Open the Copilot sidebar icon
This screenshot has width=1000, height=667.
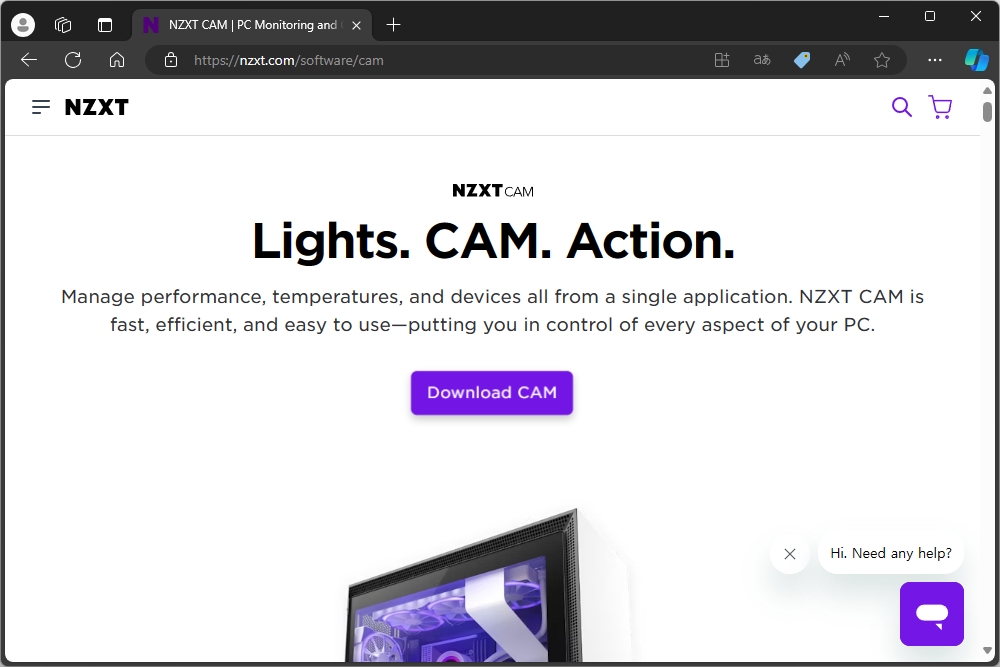(x=976, y=60)
